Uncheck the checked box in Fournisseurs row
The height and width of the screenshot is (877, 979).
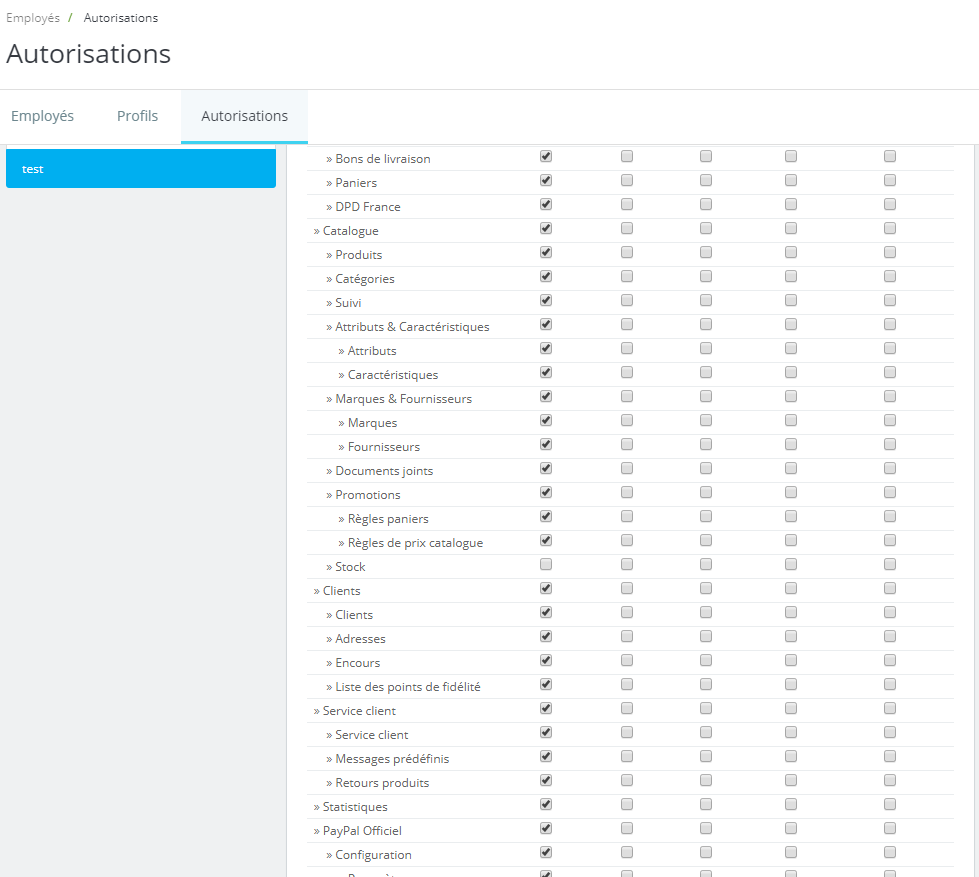(546, 444)
